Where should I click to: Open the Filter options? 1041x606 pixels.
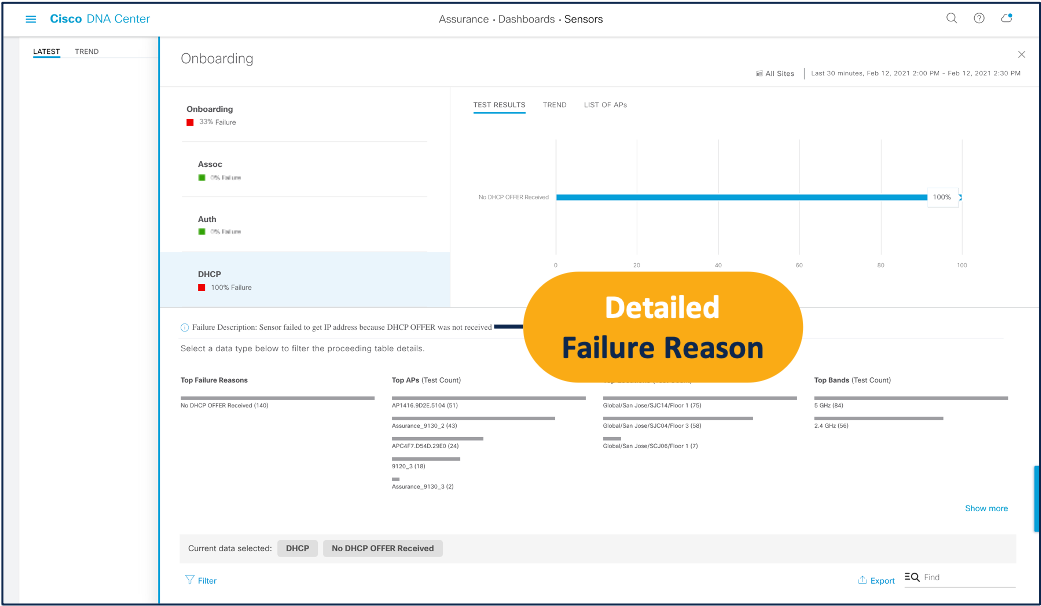[x=200, y=580]
